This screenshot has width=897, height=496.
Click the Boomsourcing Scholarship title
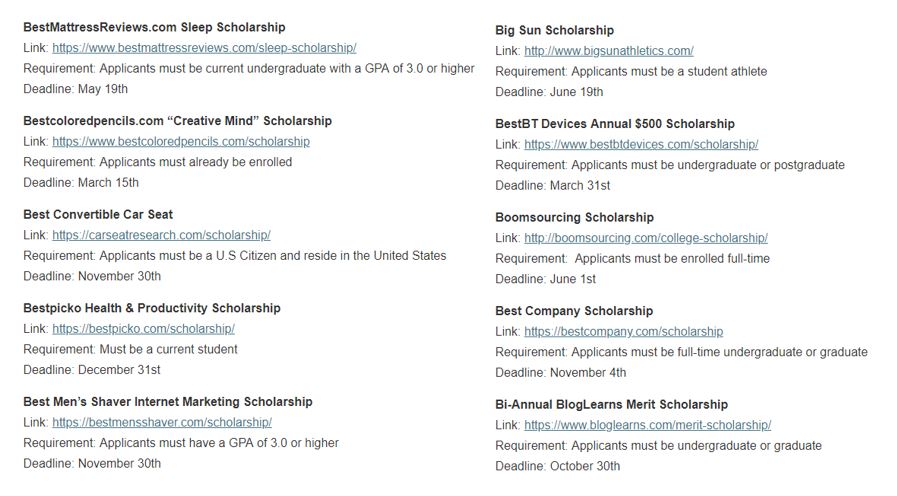coord(574,217)
